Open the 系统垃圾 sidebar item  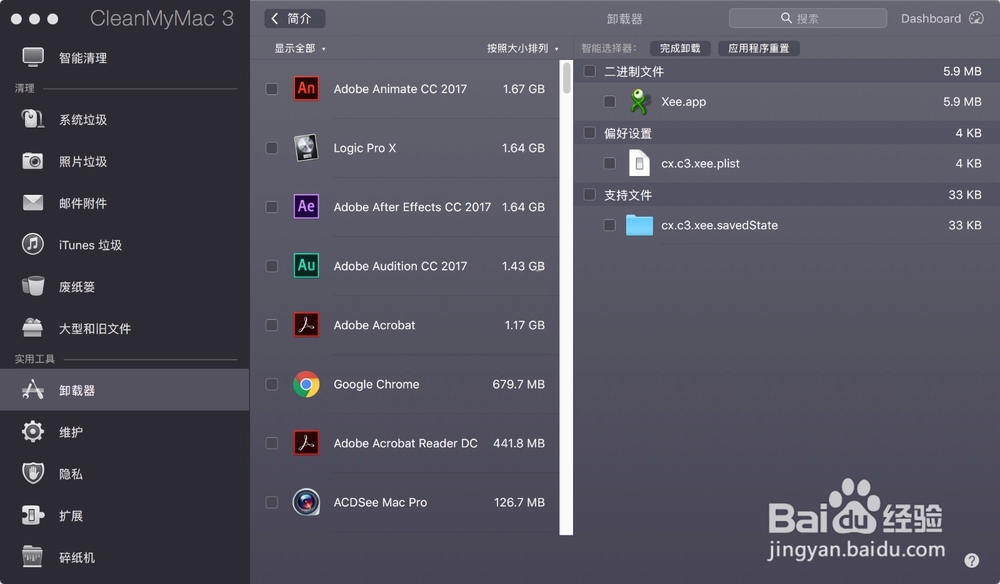point(125,119)
